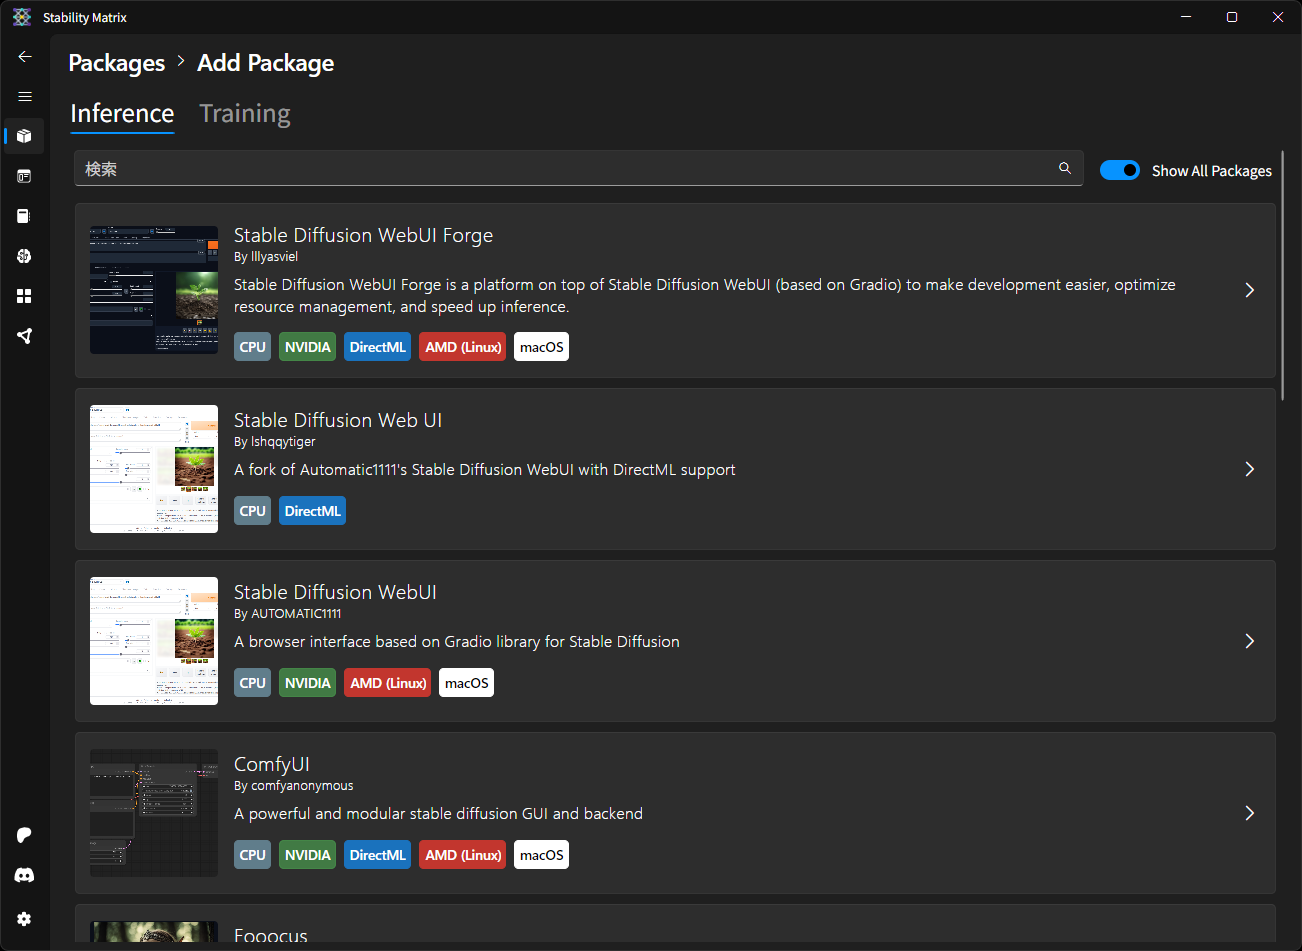Viewport: 1302px width, 951px height.
Task: Click the DirectML badge in ComfyUI row
Action: click(x=378, y=855)
